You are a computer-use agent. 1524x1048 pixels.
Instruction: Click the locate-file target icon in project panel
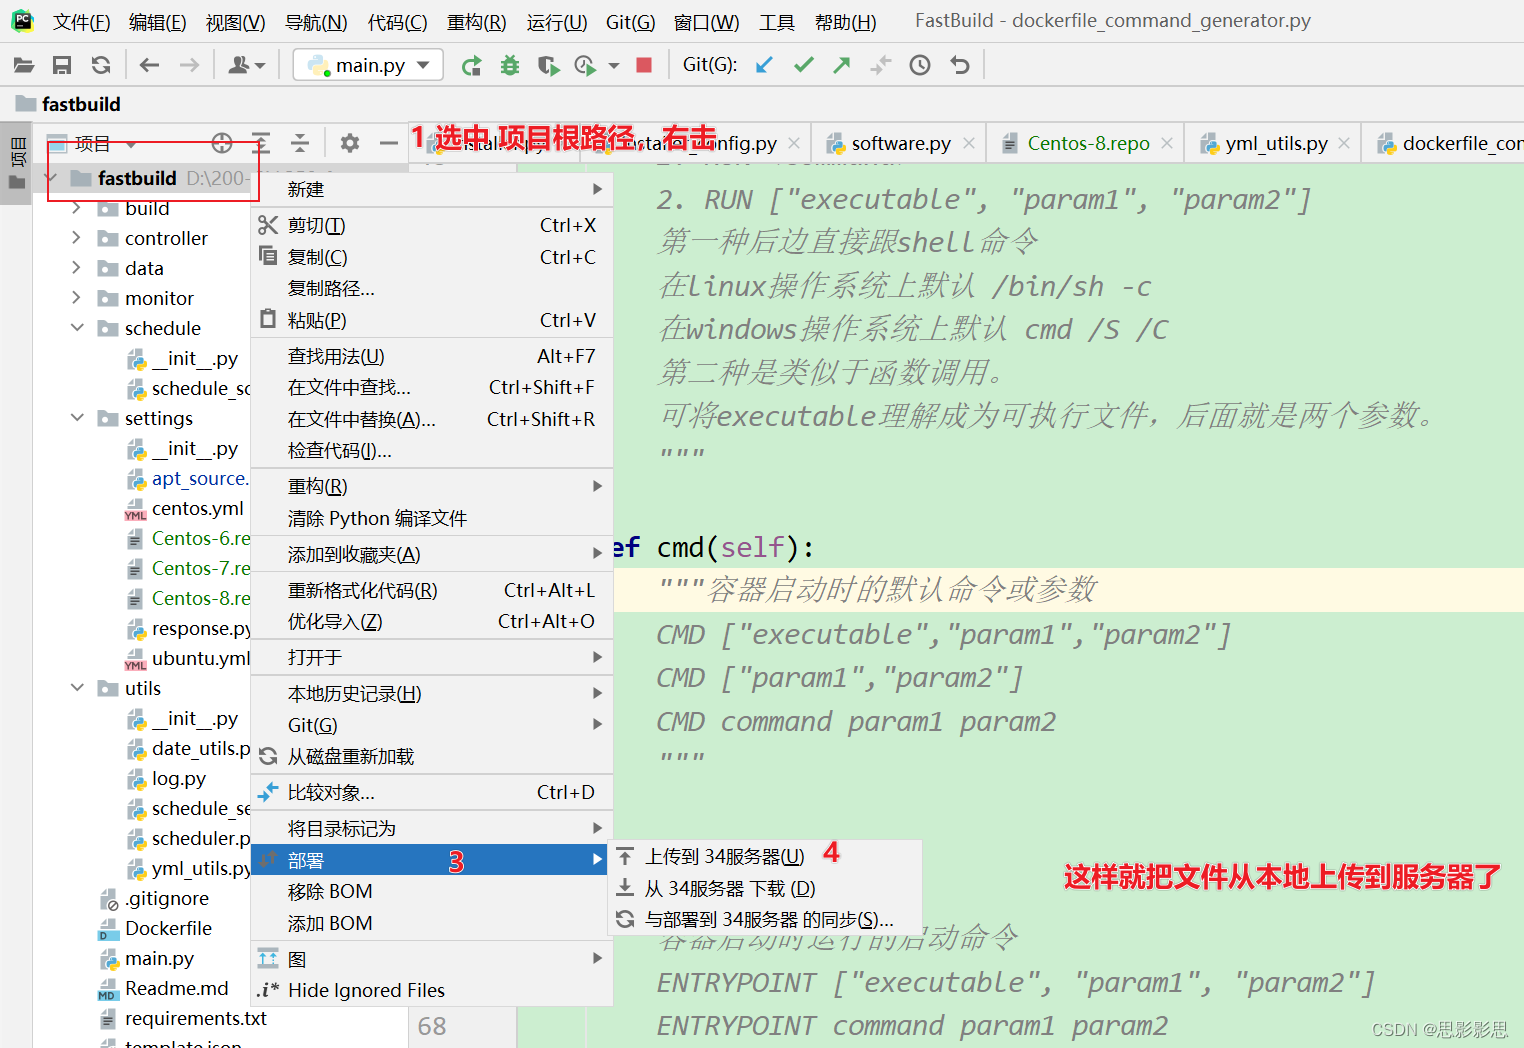(222, 143)
